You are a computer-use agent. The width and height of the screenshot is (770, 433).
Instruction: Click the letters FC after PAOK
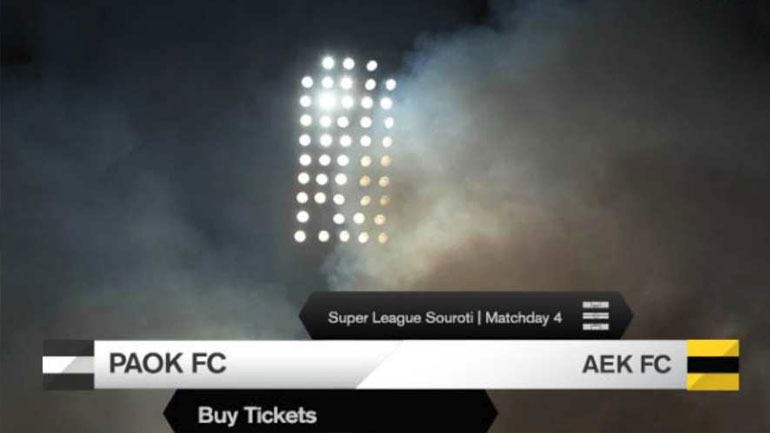(x=208, y=364)
